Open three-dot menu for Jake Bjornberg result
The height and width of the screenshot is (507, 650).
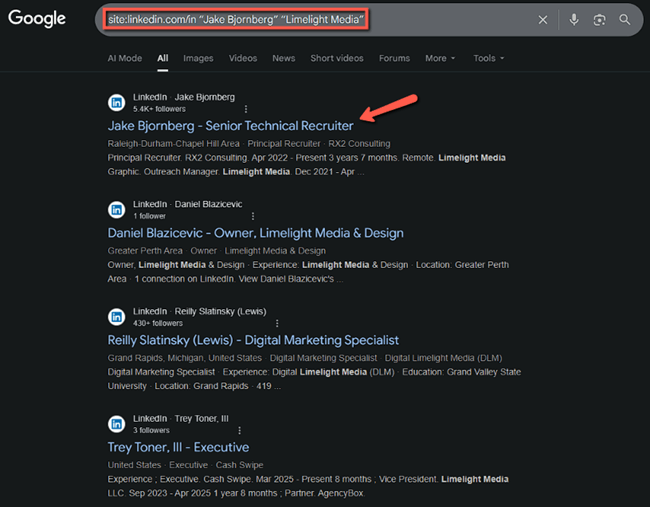246,109
